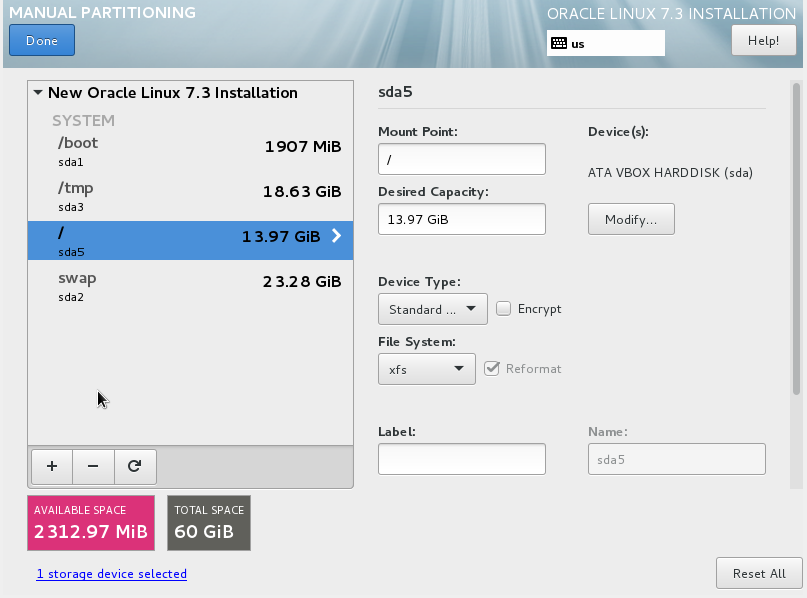Select the /tmp sda3 partition

pyautogui.click(x=190, y=196)
